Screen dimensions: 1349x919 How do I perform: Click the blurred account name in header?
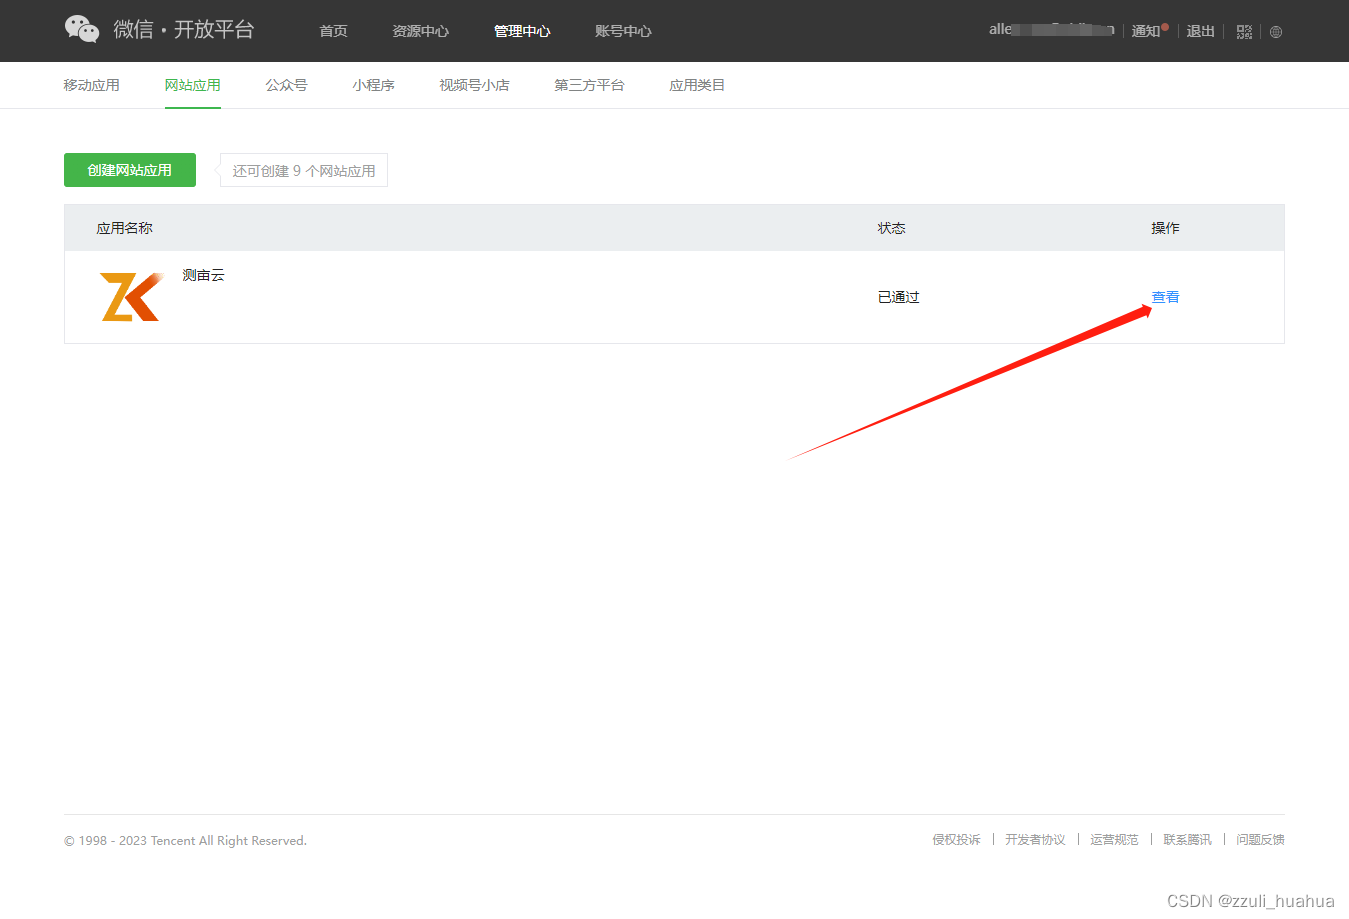[x=1051, y=30]
